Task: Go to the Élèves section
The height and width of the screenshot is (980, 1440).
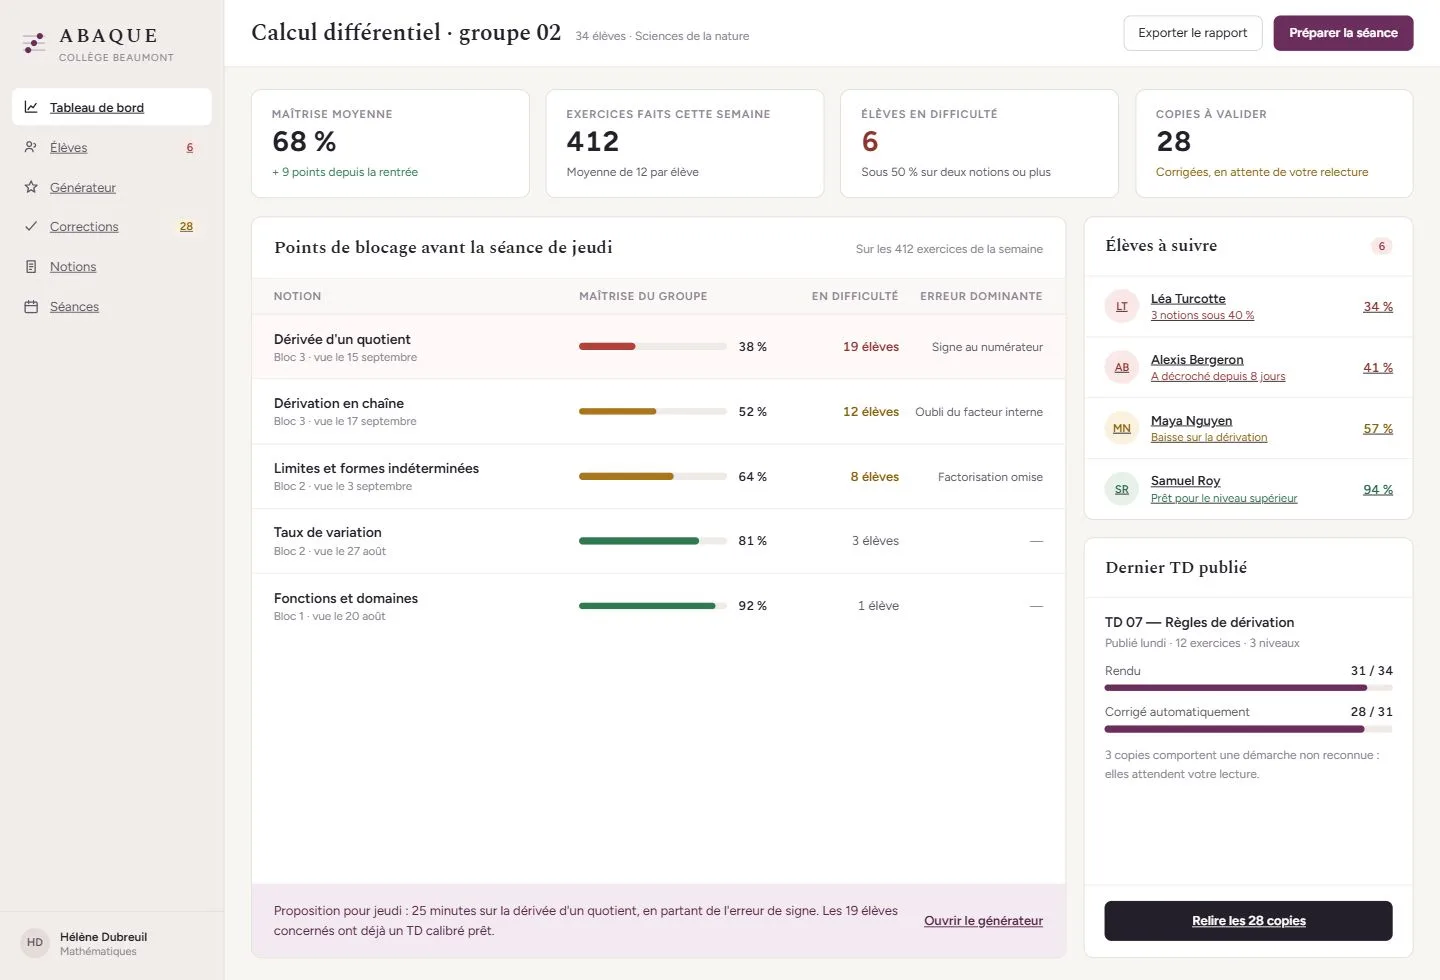Action: pos(112,147)
